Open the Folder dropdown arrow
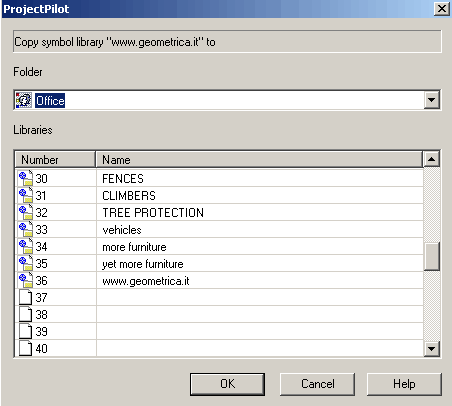The height and width of the screenshot is (406, 452). pyautogui.click(x=432, y=100)
